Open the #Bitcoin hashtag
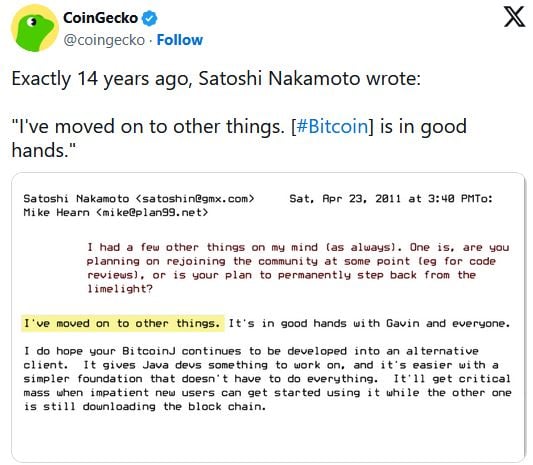 pyautogui.click(x=332, y=126)
